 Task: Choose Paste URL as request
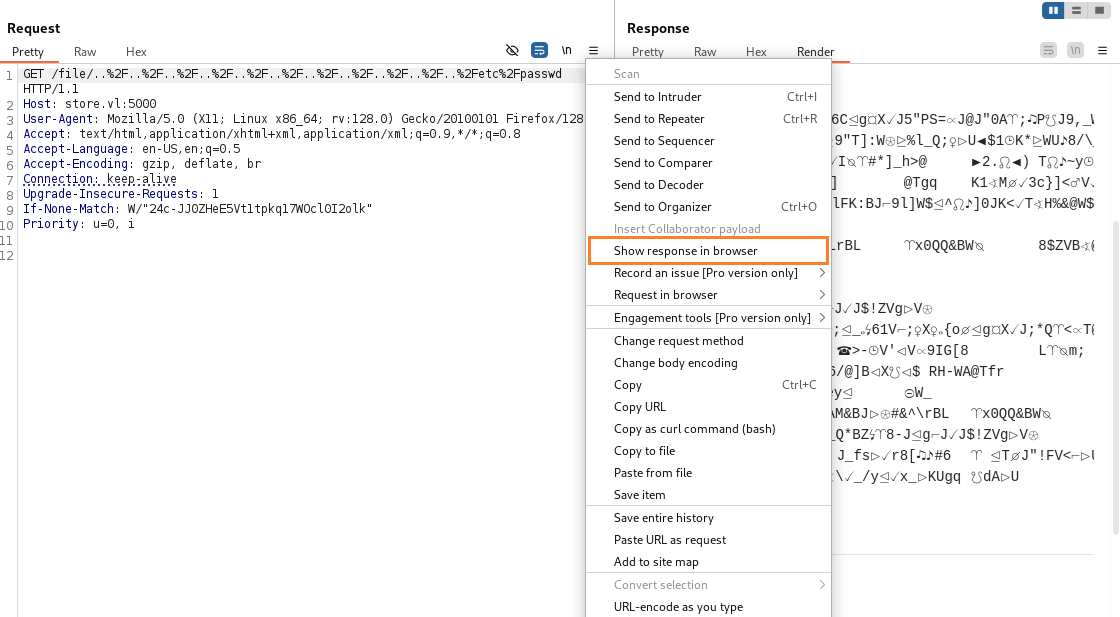click(708, 540)
